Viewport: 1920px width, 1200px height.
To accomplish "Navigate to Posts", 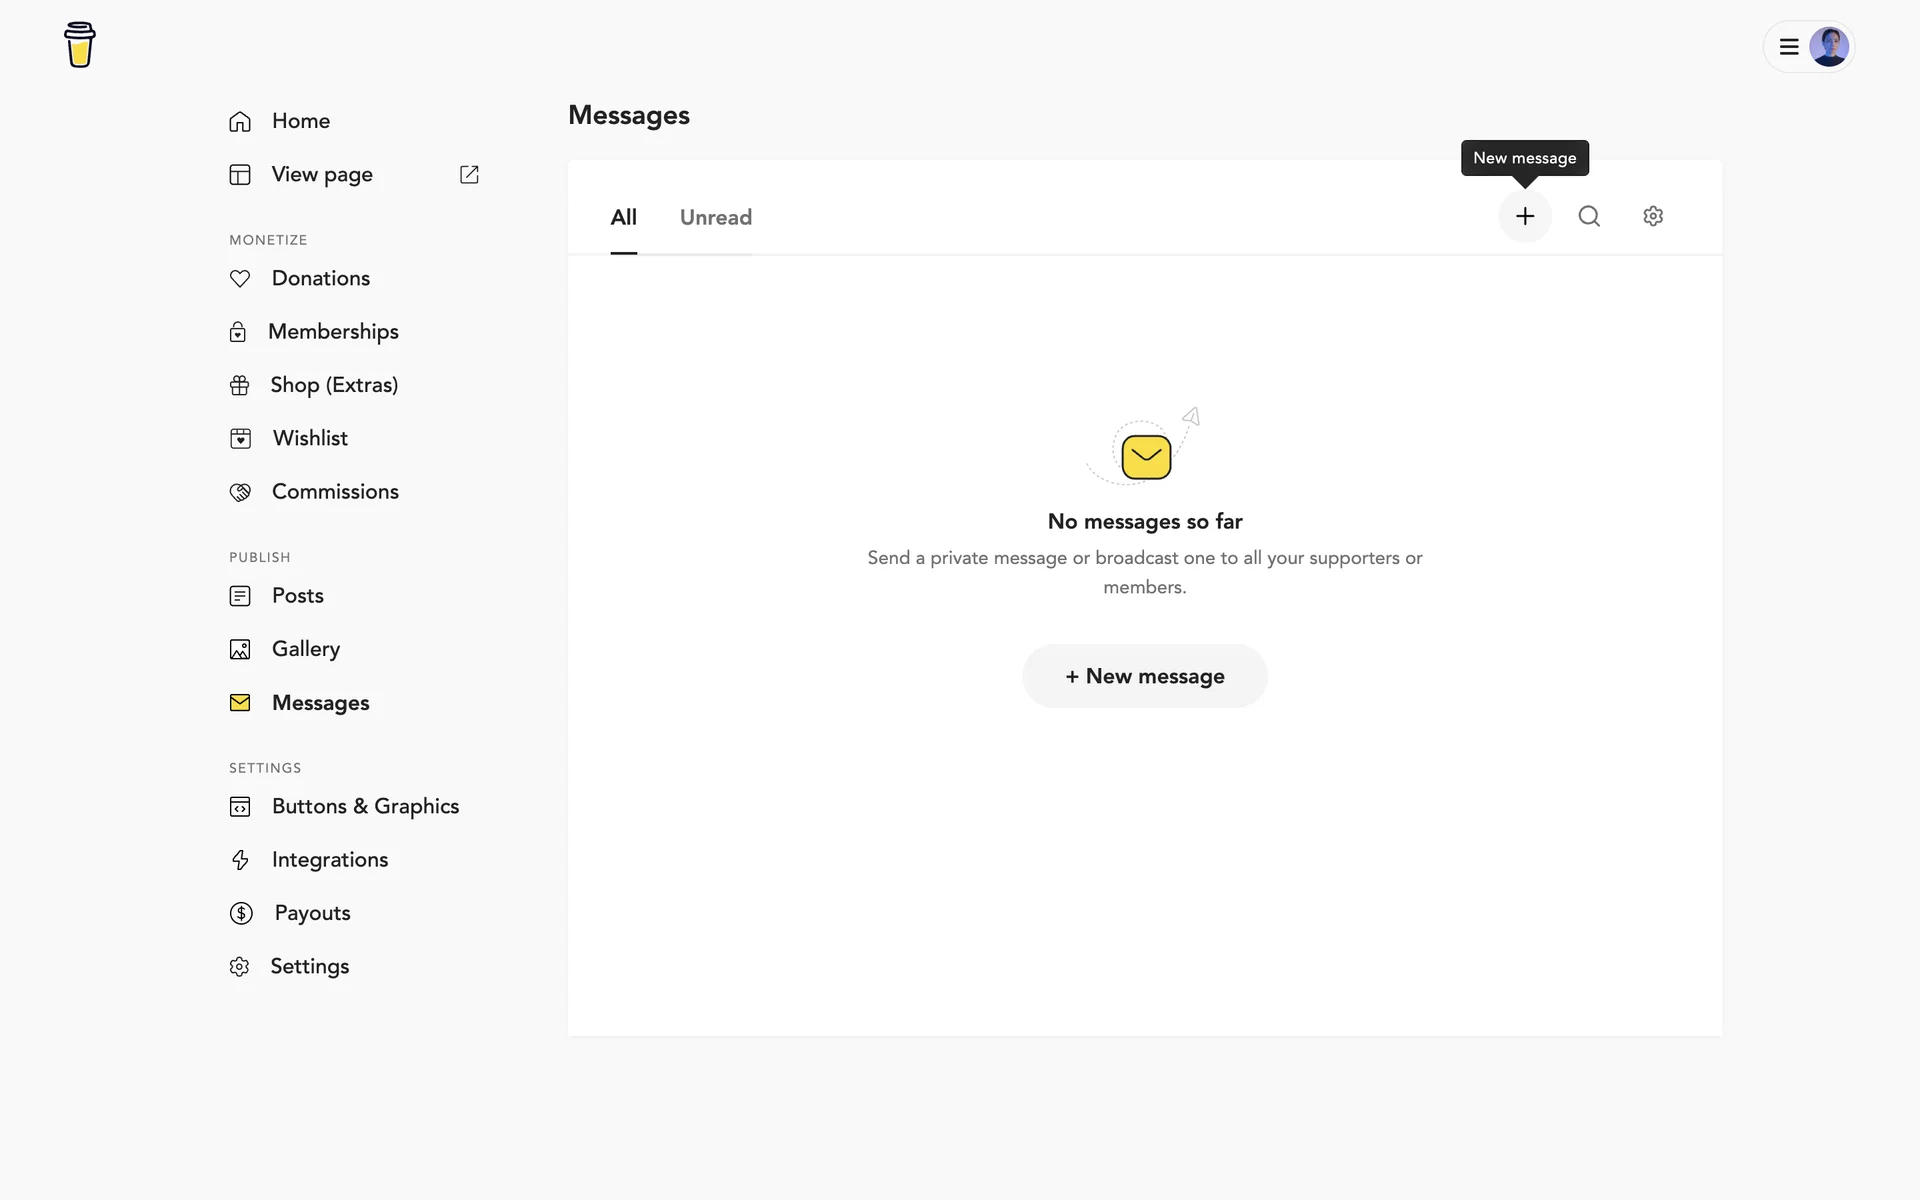I will [x=297, y=596].
